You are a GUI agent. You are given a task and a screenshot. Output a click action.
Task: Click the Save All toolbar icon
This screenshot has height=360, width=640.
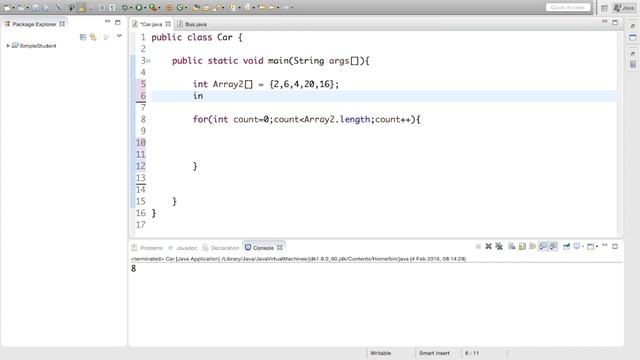(46, 8)
